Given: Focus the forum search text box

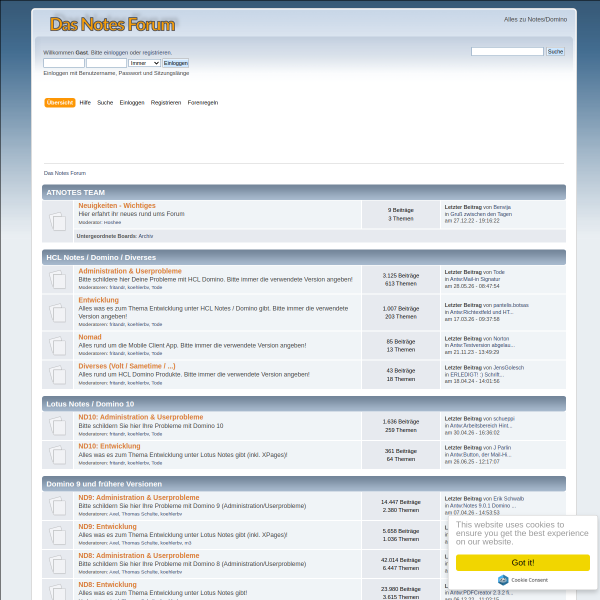Looking at the screenshot, I should pyautogui.click(x=507, y=52).
